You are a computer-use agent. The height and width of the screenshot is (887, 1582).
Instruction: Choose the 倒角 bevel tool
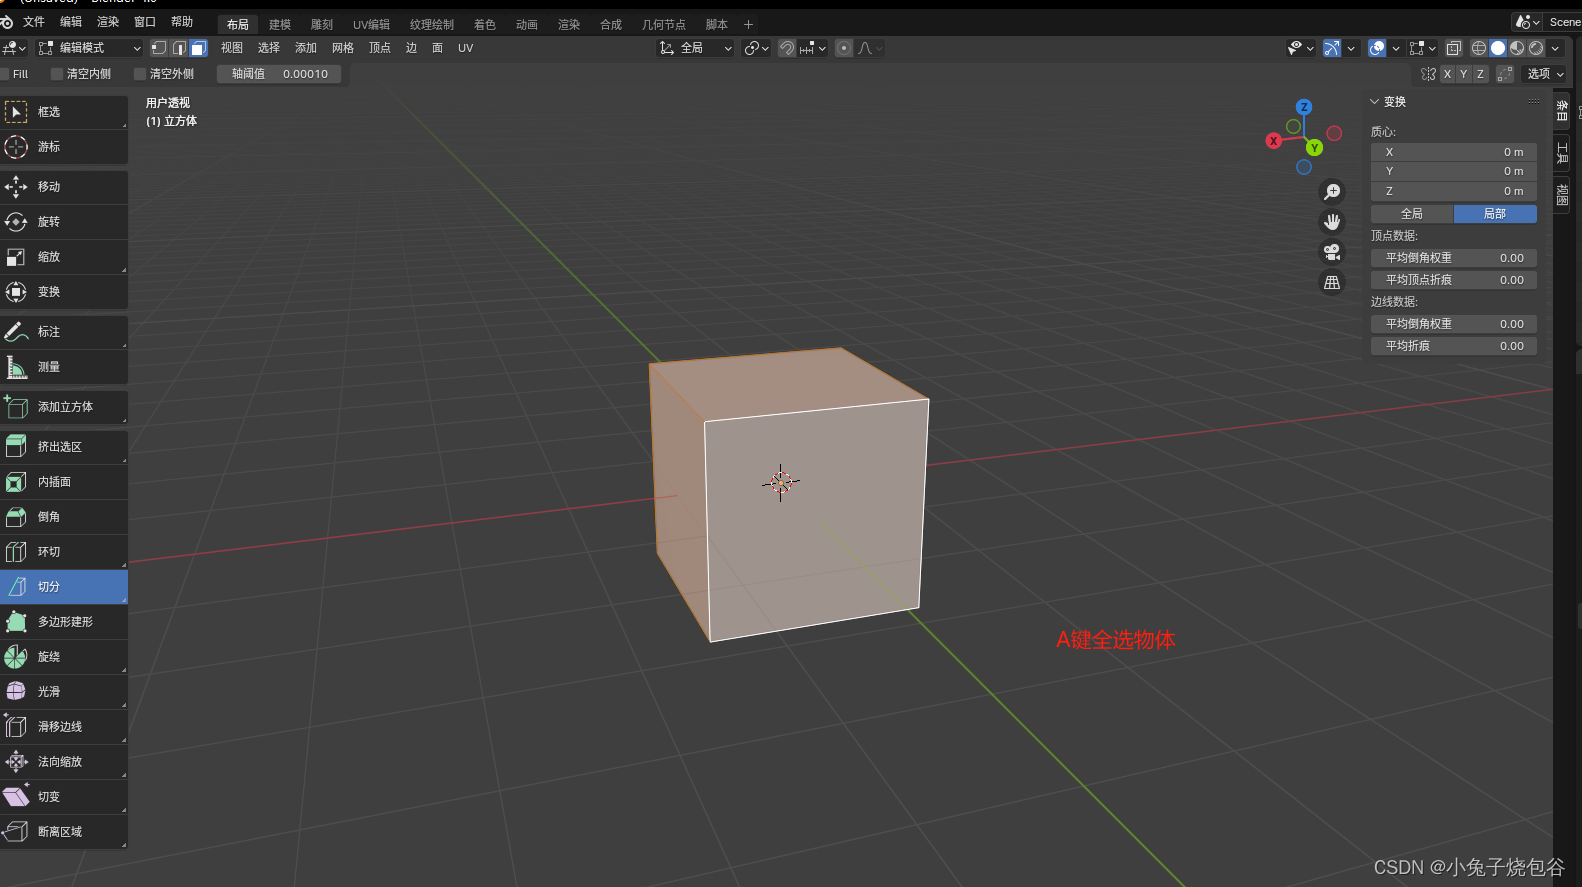(x=64, y=517)
